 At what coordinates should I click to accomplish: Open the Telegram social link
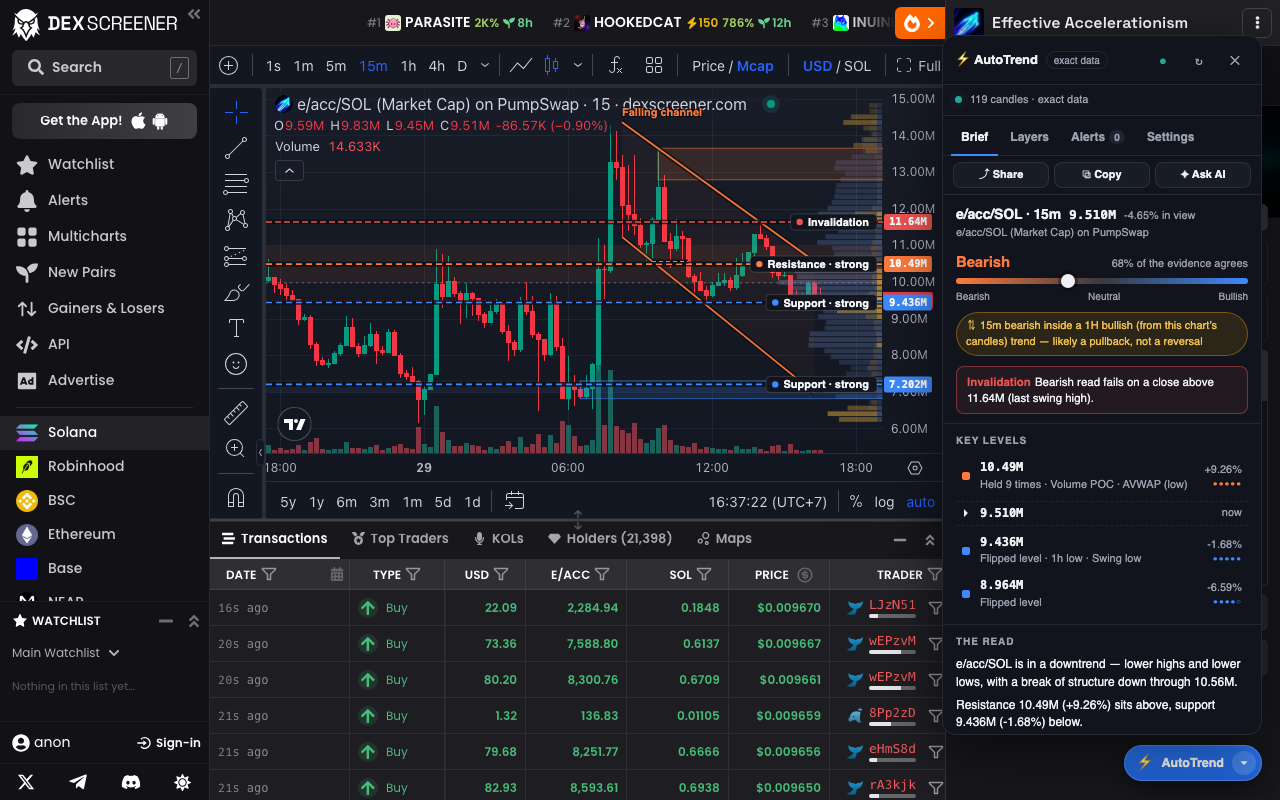[78, 782]
